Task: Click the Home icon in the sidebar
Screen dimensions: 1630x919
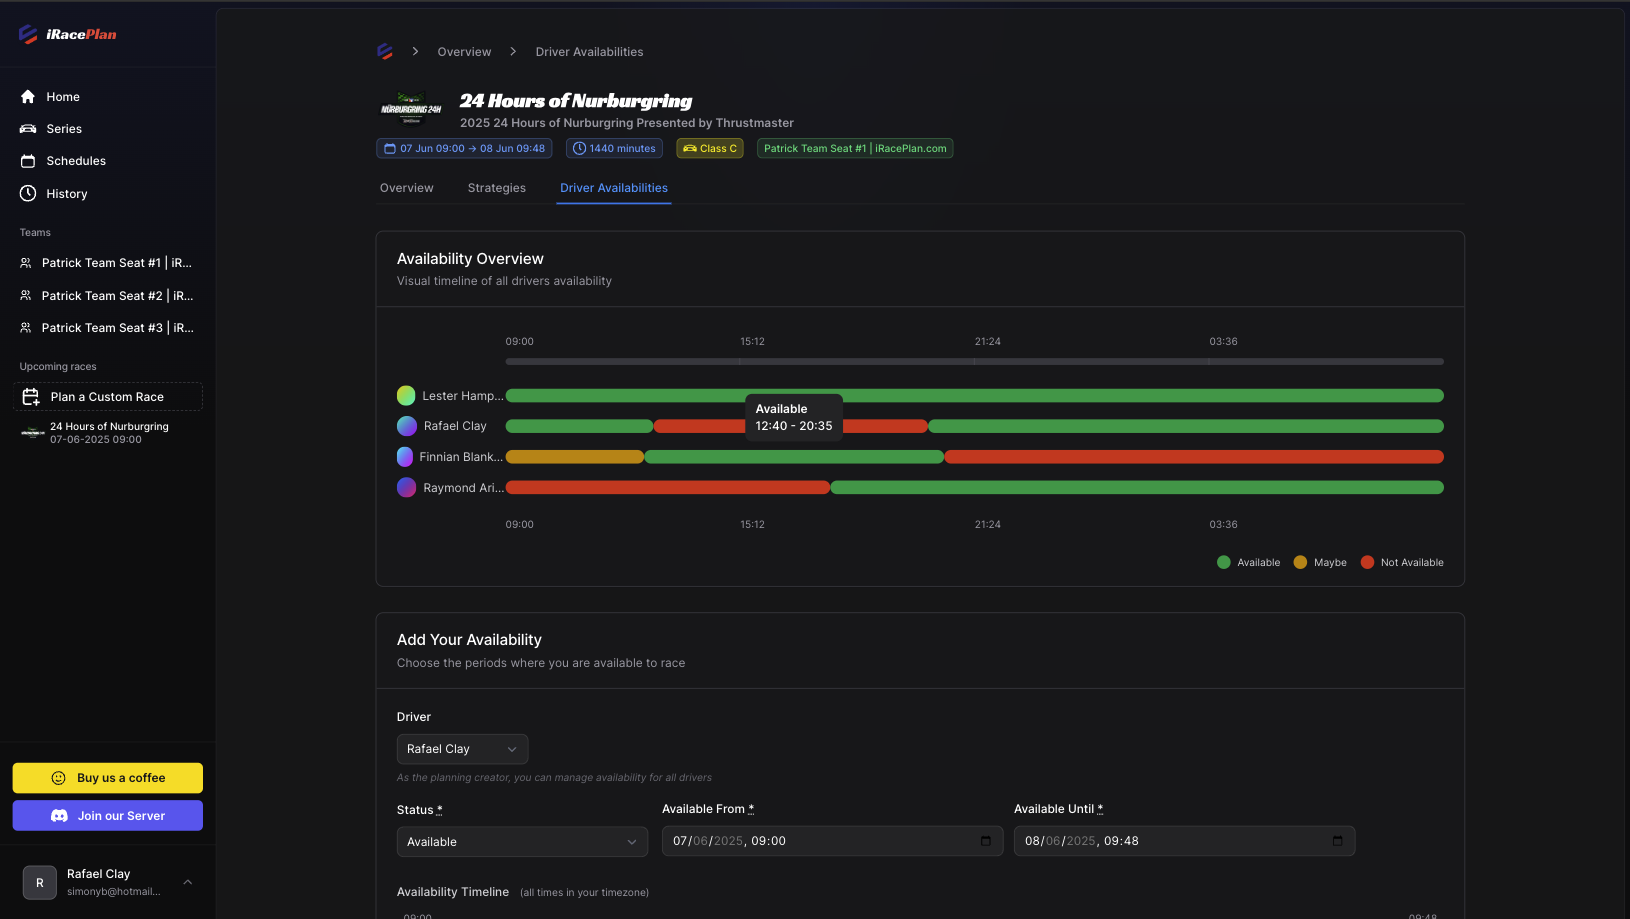Action: click(x=28, y=96)
